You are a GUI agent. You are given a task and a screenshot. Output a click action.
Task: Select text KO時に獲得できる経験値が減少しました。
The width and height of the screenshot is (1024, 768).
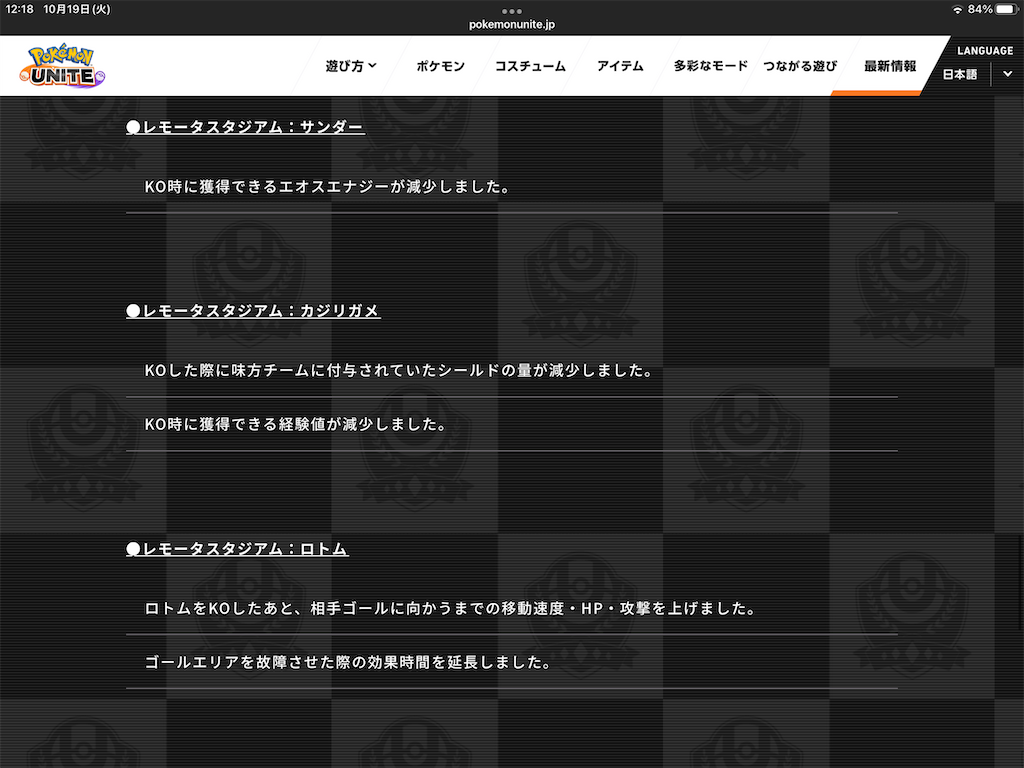click(296, 424)
